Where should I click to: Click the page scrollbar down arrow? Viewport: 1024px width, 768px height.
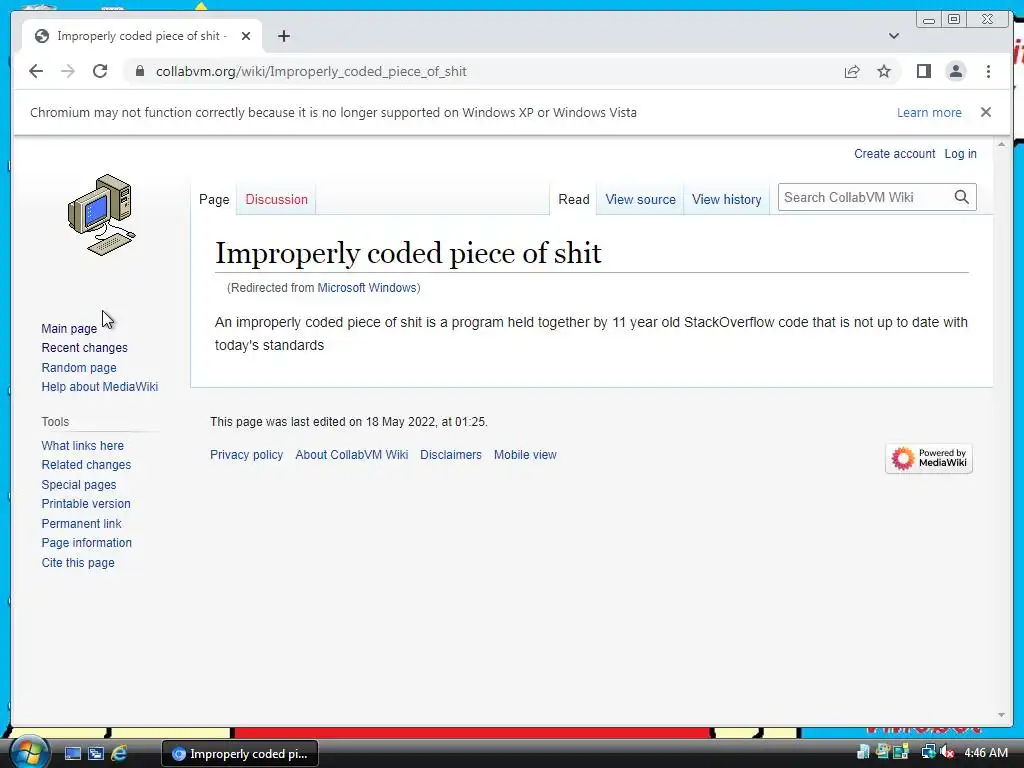1001,715
